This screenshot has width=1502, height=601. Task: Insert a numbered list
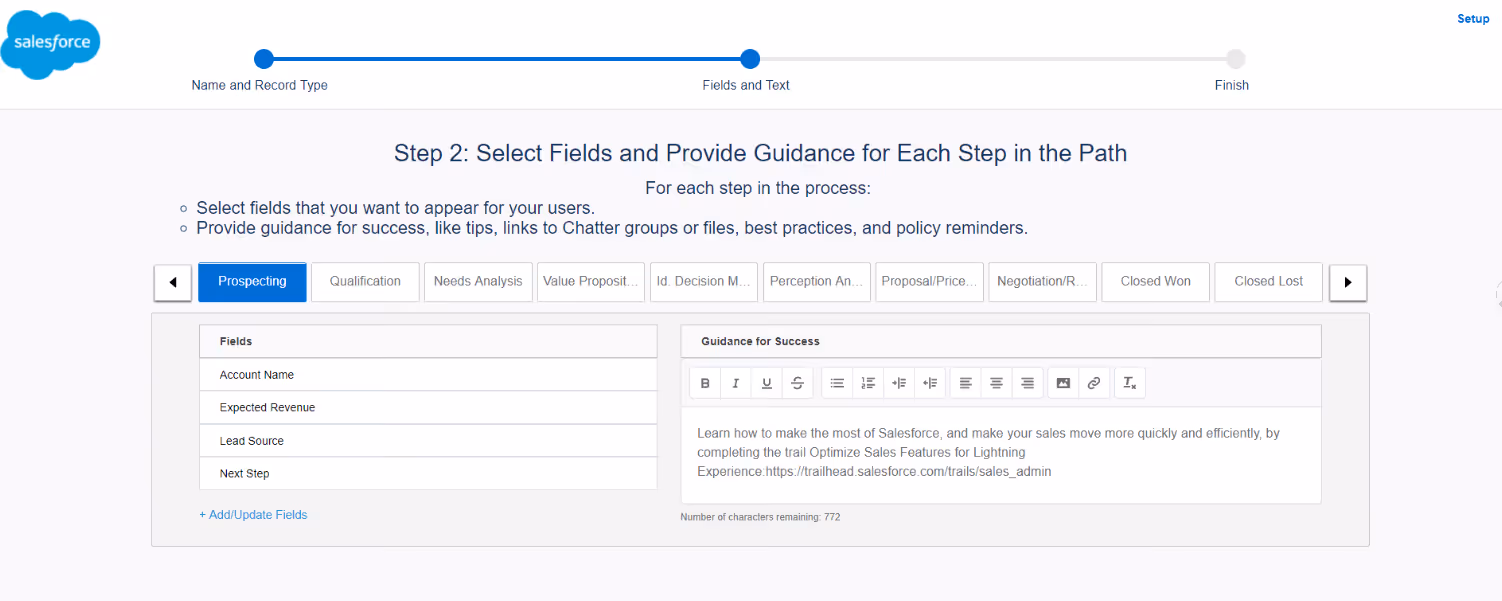(868, 382)
